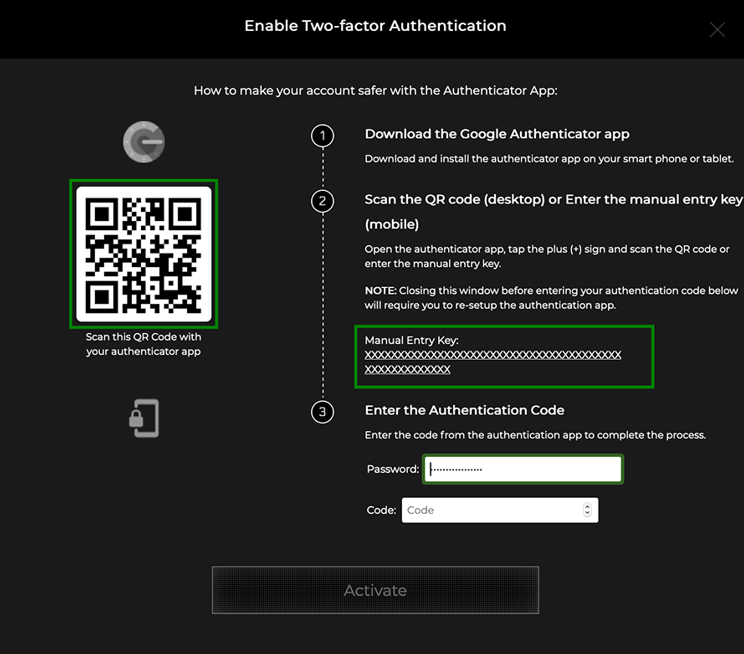The width and height of the screenshot is (744, 654).
Task: Select the manual entry key text
Action: (493, 362)
